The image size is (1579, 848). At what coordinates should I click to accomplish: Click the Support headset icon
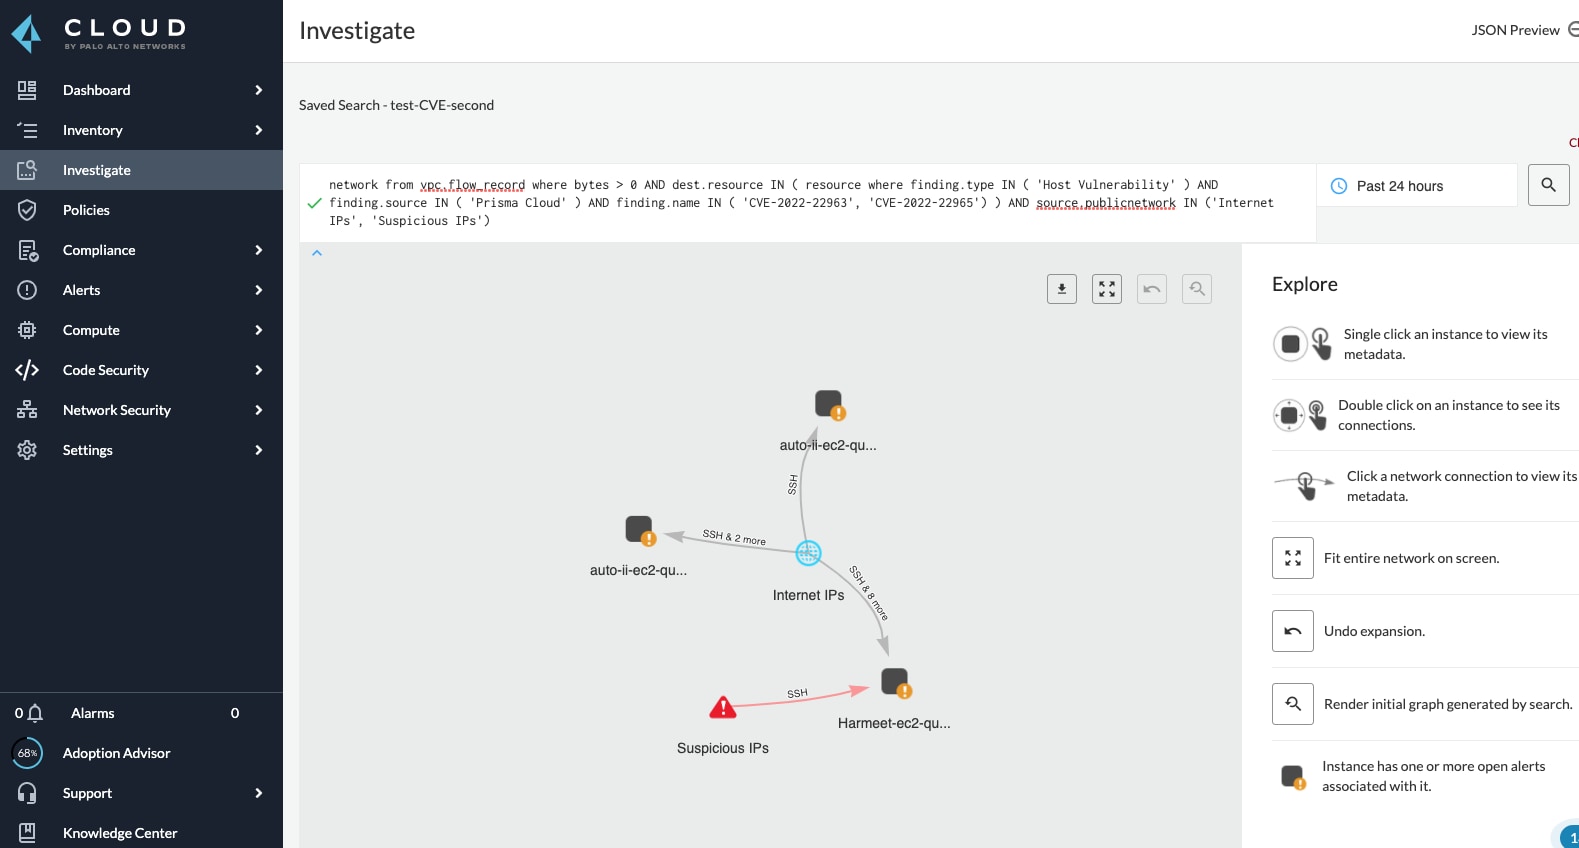[x=27, y=793]
